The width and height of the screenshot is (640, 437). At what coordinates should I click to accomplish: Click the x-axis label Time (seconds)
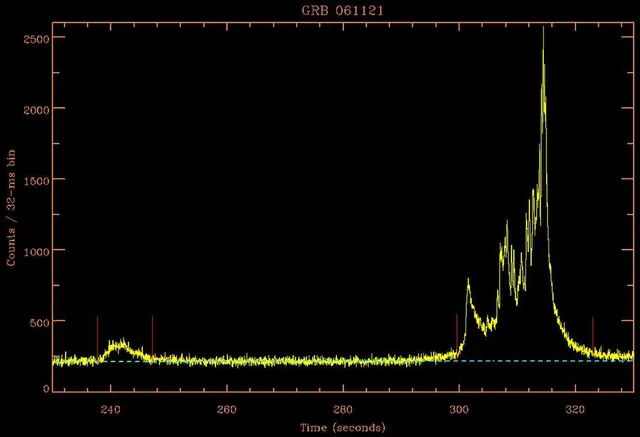pos(342,428)
